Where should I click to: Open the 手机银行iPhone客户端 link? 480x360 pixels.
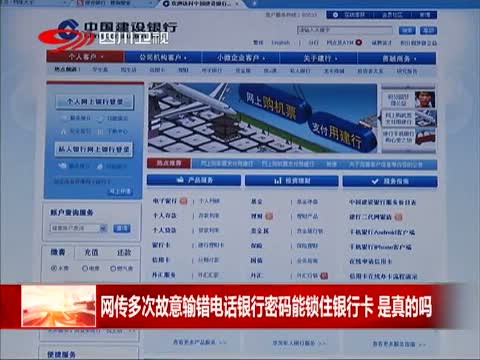[380, 247]
